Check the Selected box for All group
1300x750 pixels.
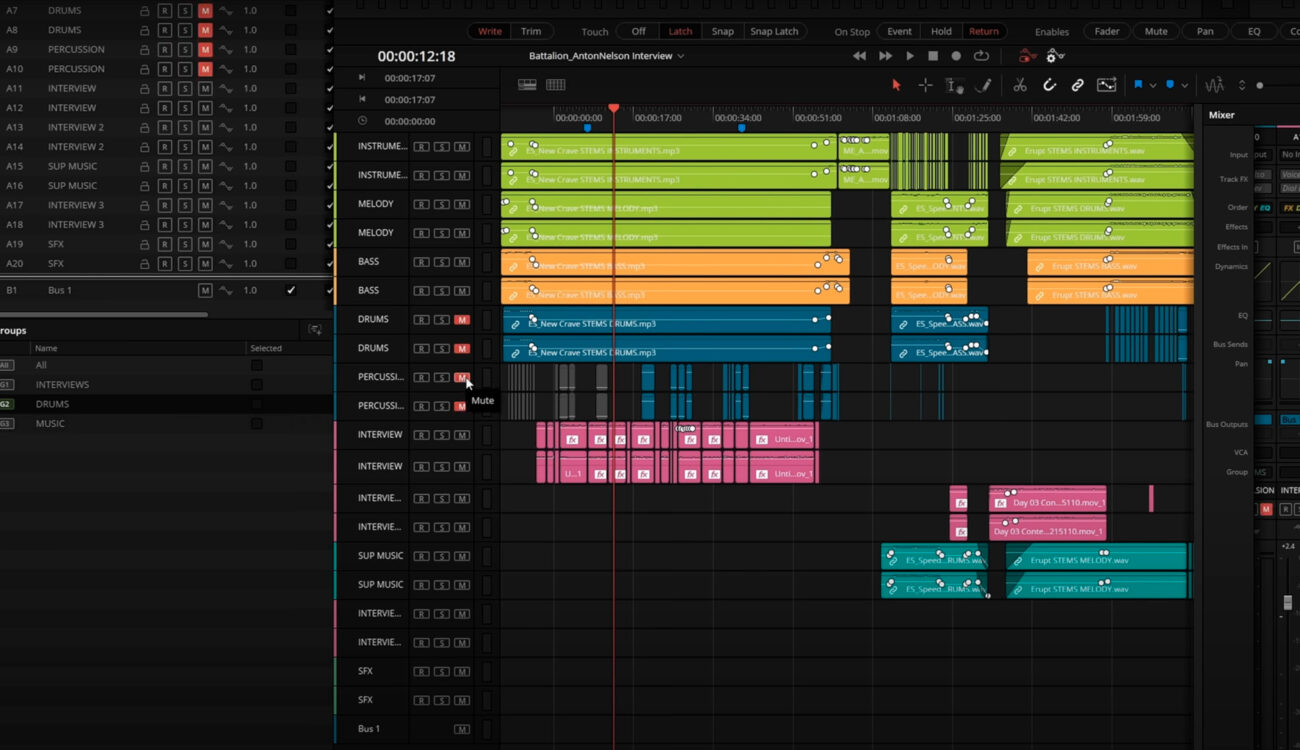coord(257,366)
